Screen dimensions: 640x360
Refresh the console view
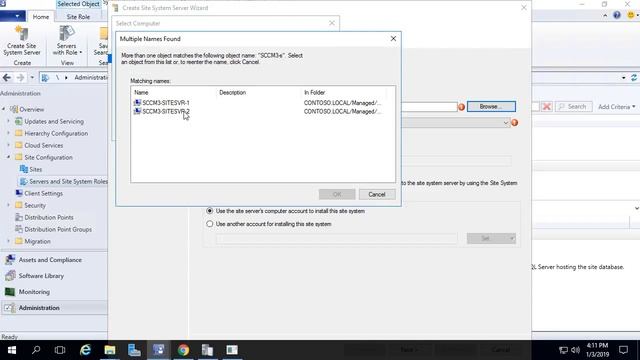coord(633,78)
